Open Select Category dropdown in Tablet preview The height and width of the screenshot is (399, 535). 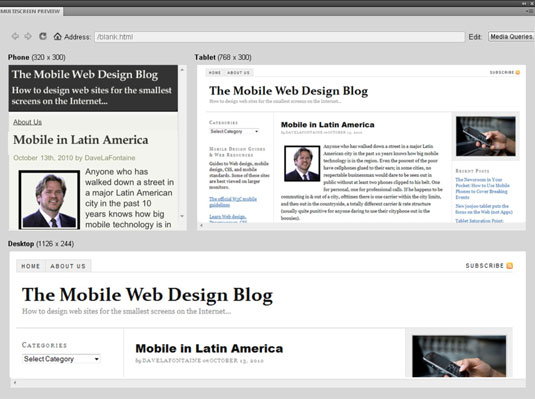234,131
